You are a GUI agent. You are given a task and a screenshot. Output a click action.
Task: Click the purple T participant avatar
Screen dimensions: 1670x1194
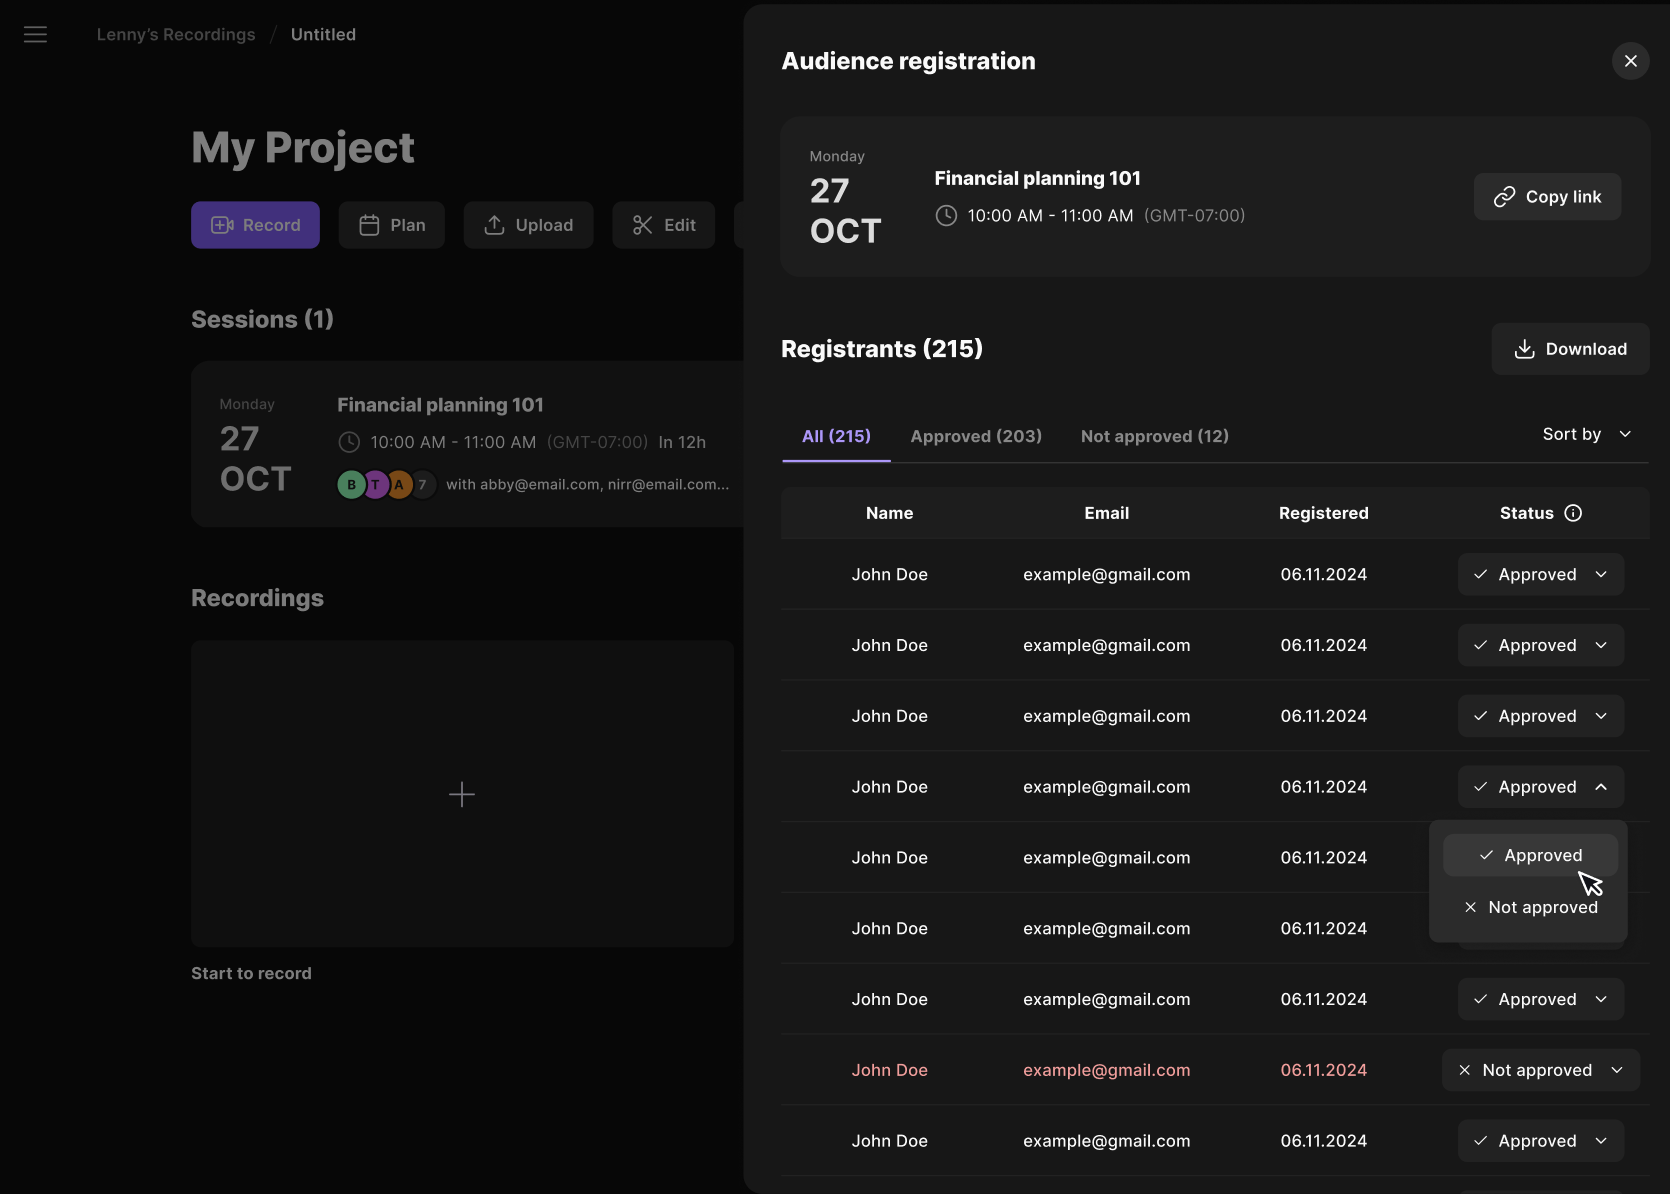tap(376, 485)
